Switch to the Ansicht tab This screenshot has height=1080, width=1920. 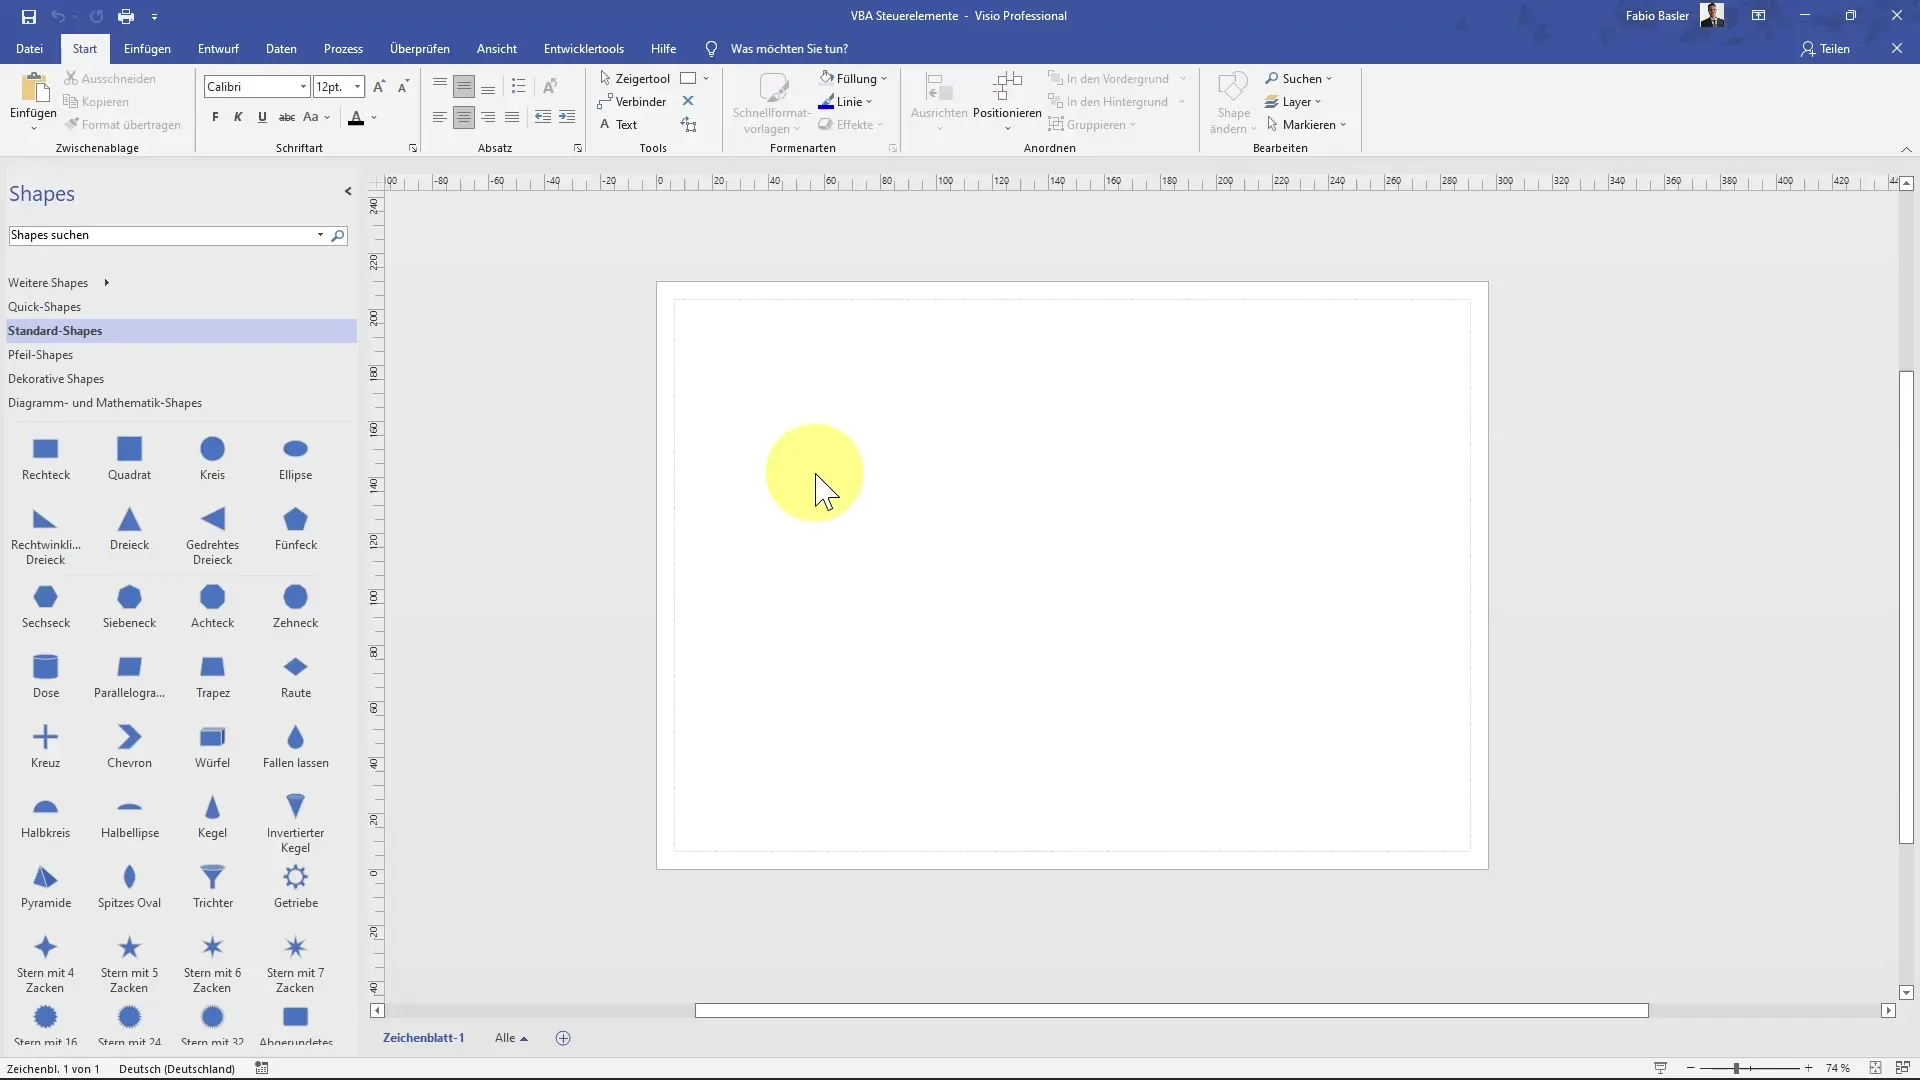click(497, 48)
